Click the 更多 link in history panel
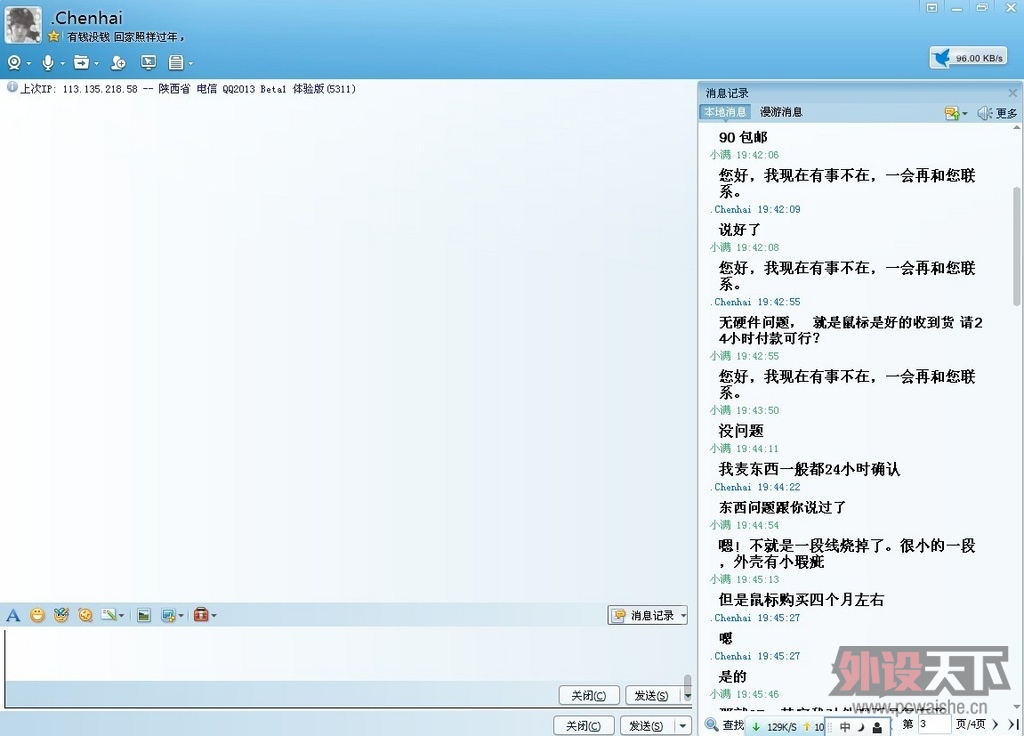The width and height of the screenshot is (1024, 736). click(1006, 113)
